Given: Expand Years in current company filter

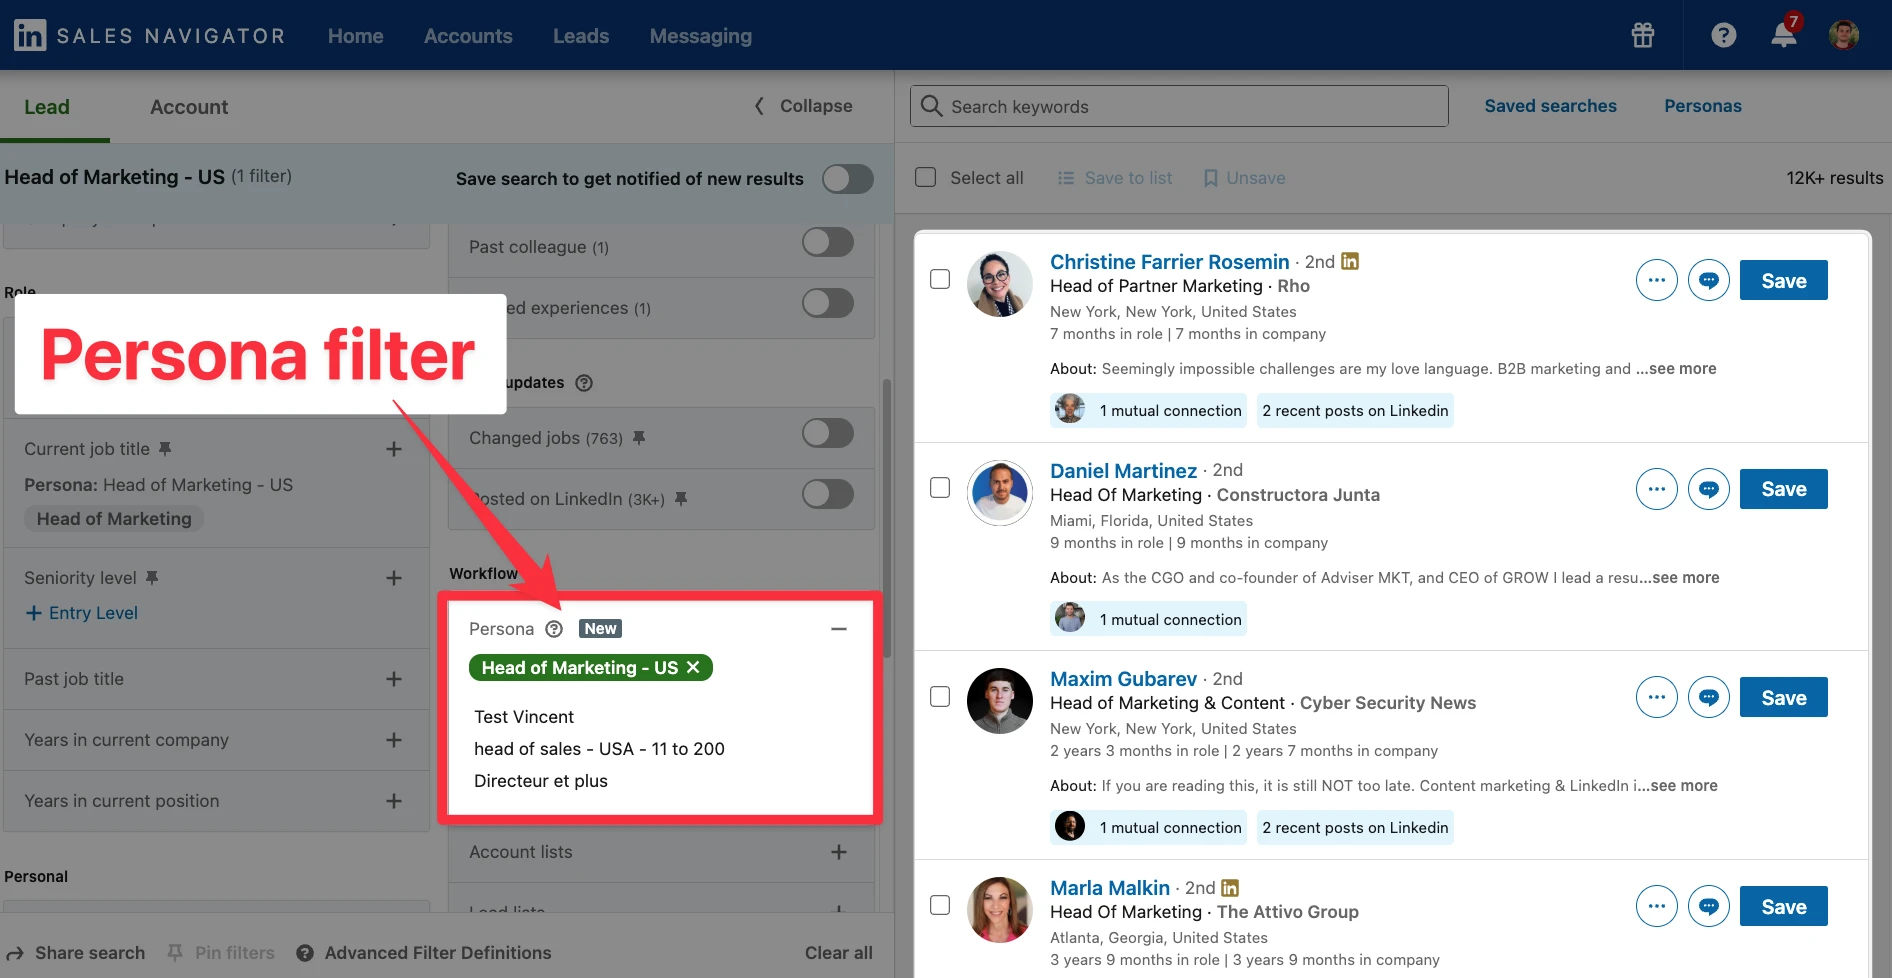Looking at the screenshot, I should pos(394,740).
